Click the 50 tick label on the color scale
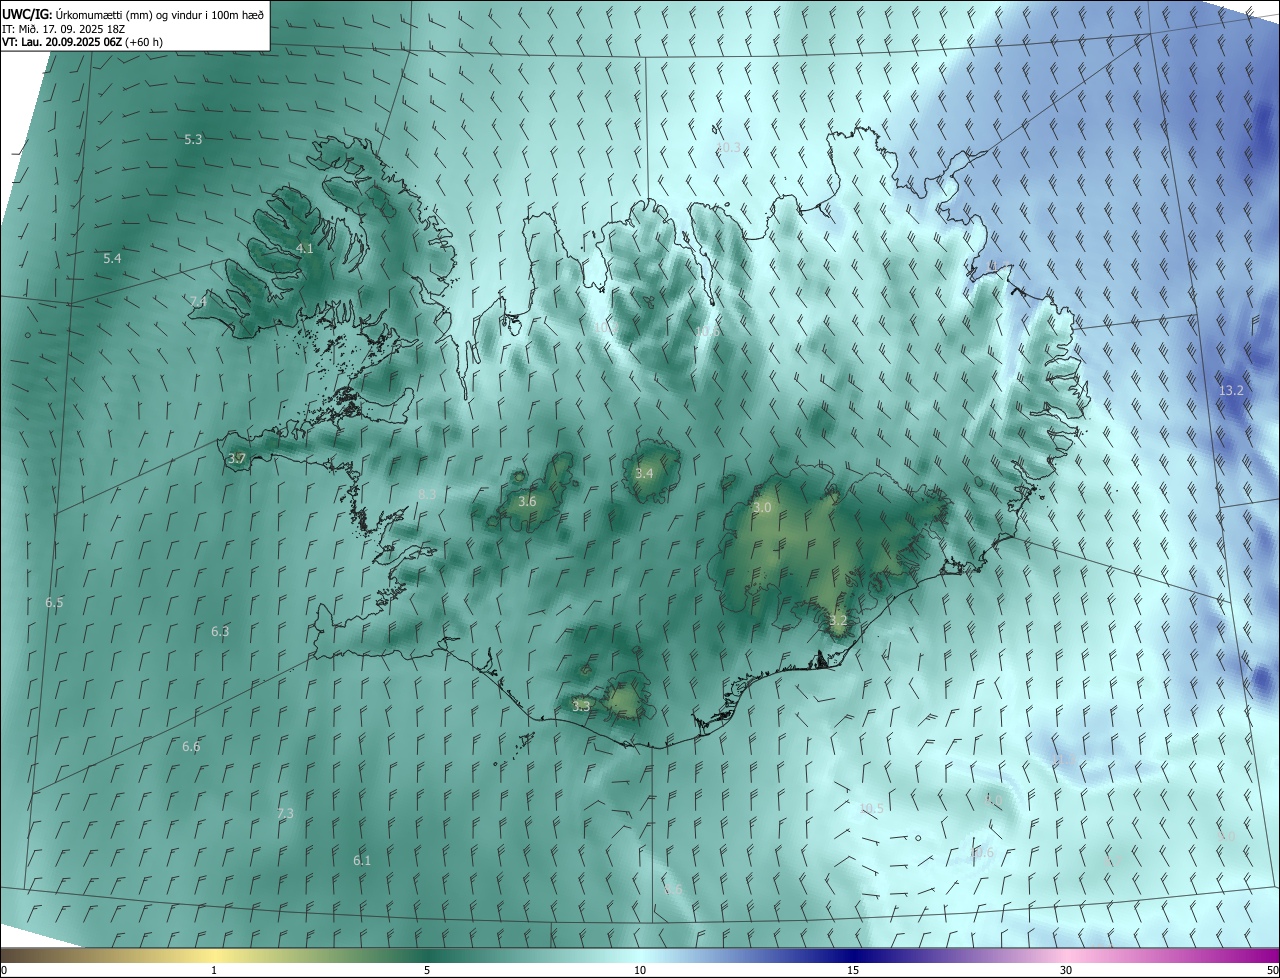The height and width of the screenshot is (978, 1280). pos(1272,970)
